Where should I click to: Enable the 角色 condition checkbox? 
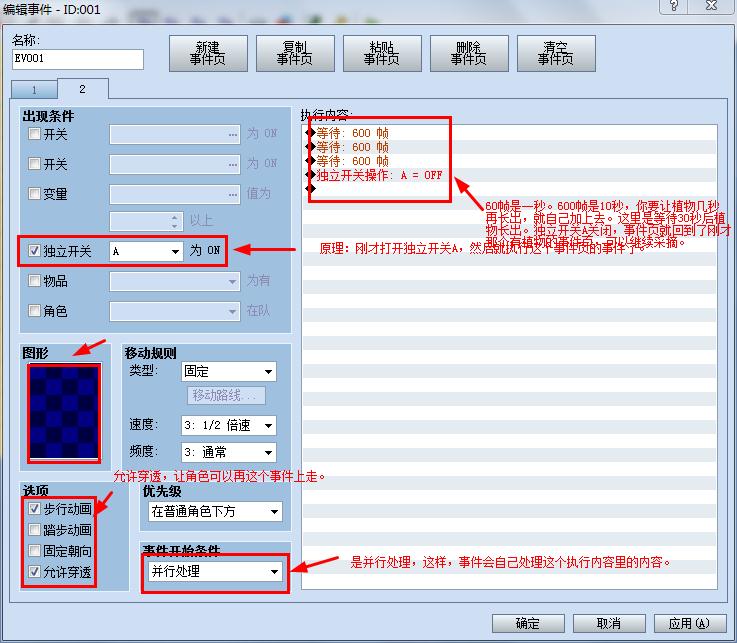[34, 311]
